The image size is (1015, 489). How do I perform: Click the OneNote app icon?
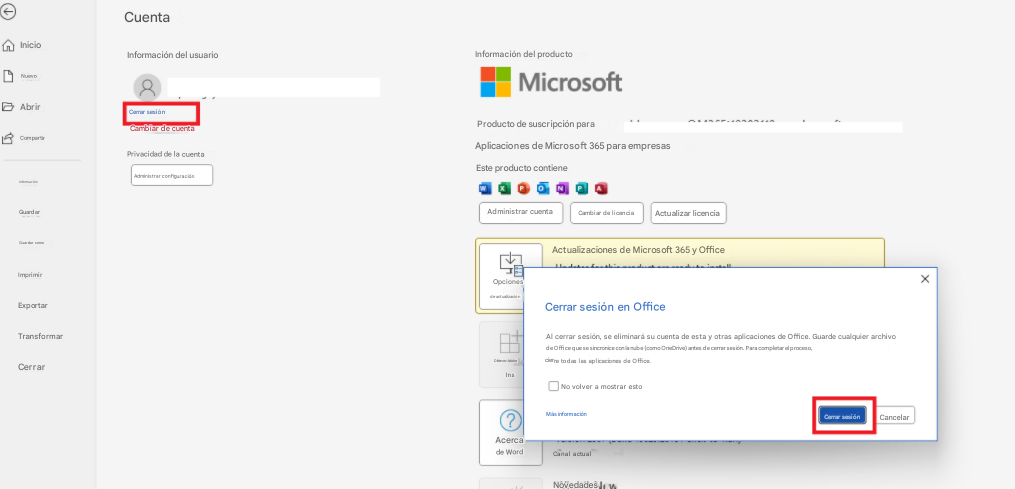(x=562, y=188)
